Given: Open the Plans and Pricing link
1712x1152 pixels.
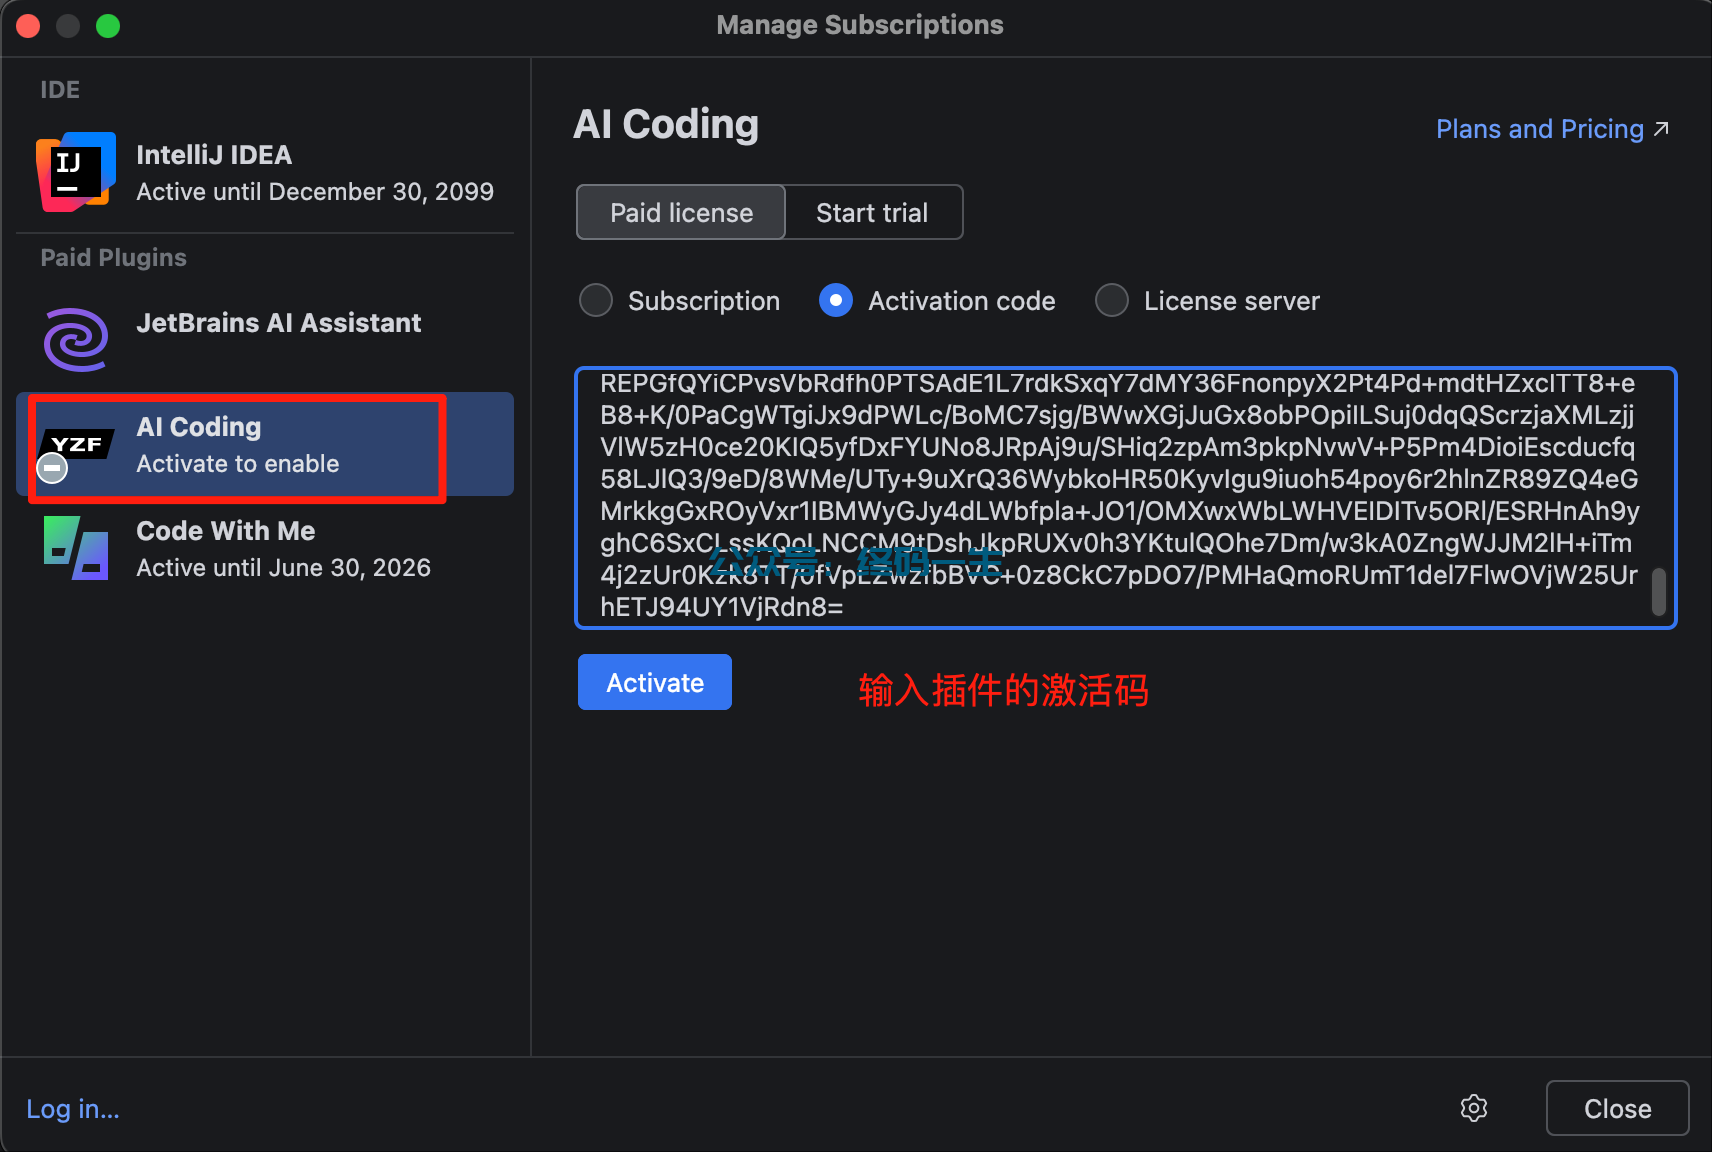Looking at the screenshot, I should [1539, 129].
